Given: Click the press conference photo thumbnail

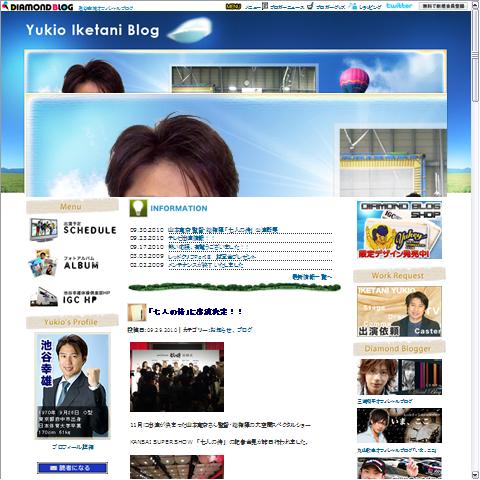Looking at the screenshot, I should (177, 377).
